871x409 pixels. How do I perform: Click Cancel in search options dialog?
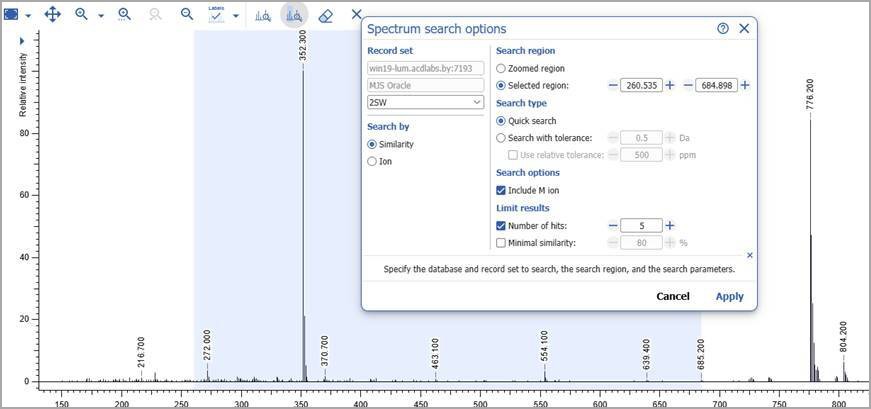[x=673, y=296]
